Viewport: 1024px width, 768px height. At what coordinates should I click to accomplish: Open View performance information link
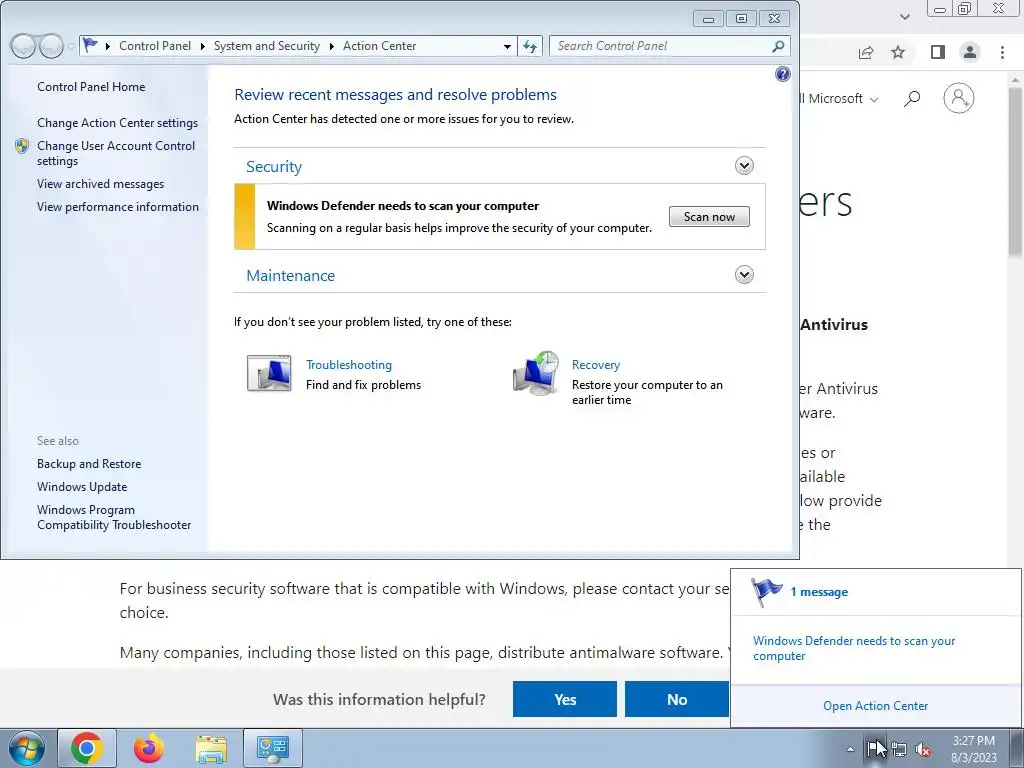pos(118,207)
